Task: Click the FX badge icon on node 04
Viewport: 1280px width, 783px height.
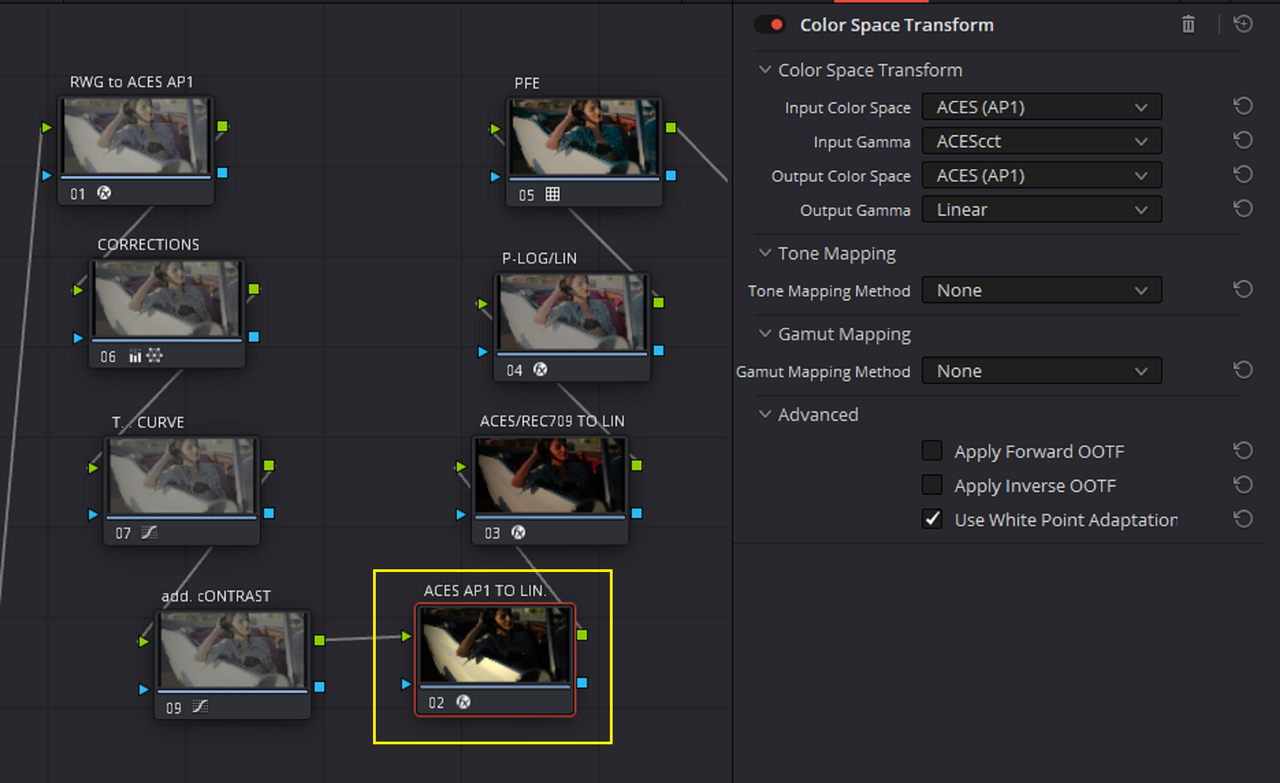Action: click(540, 369)
